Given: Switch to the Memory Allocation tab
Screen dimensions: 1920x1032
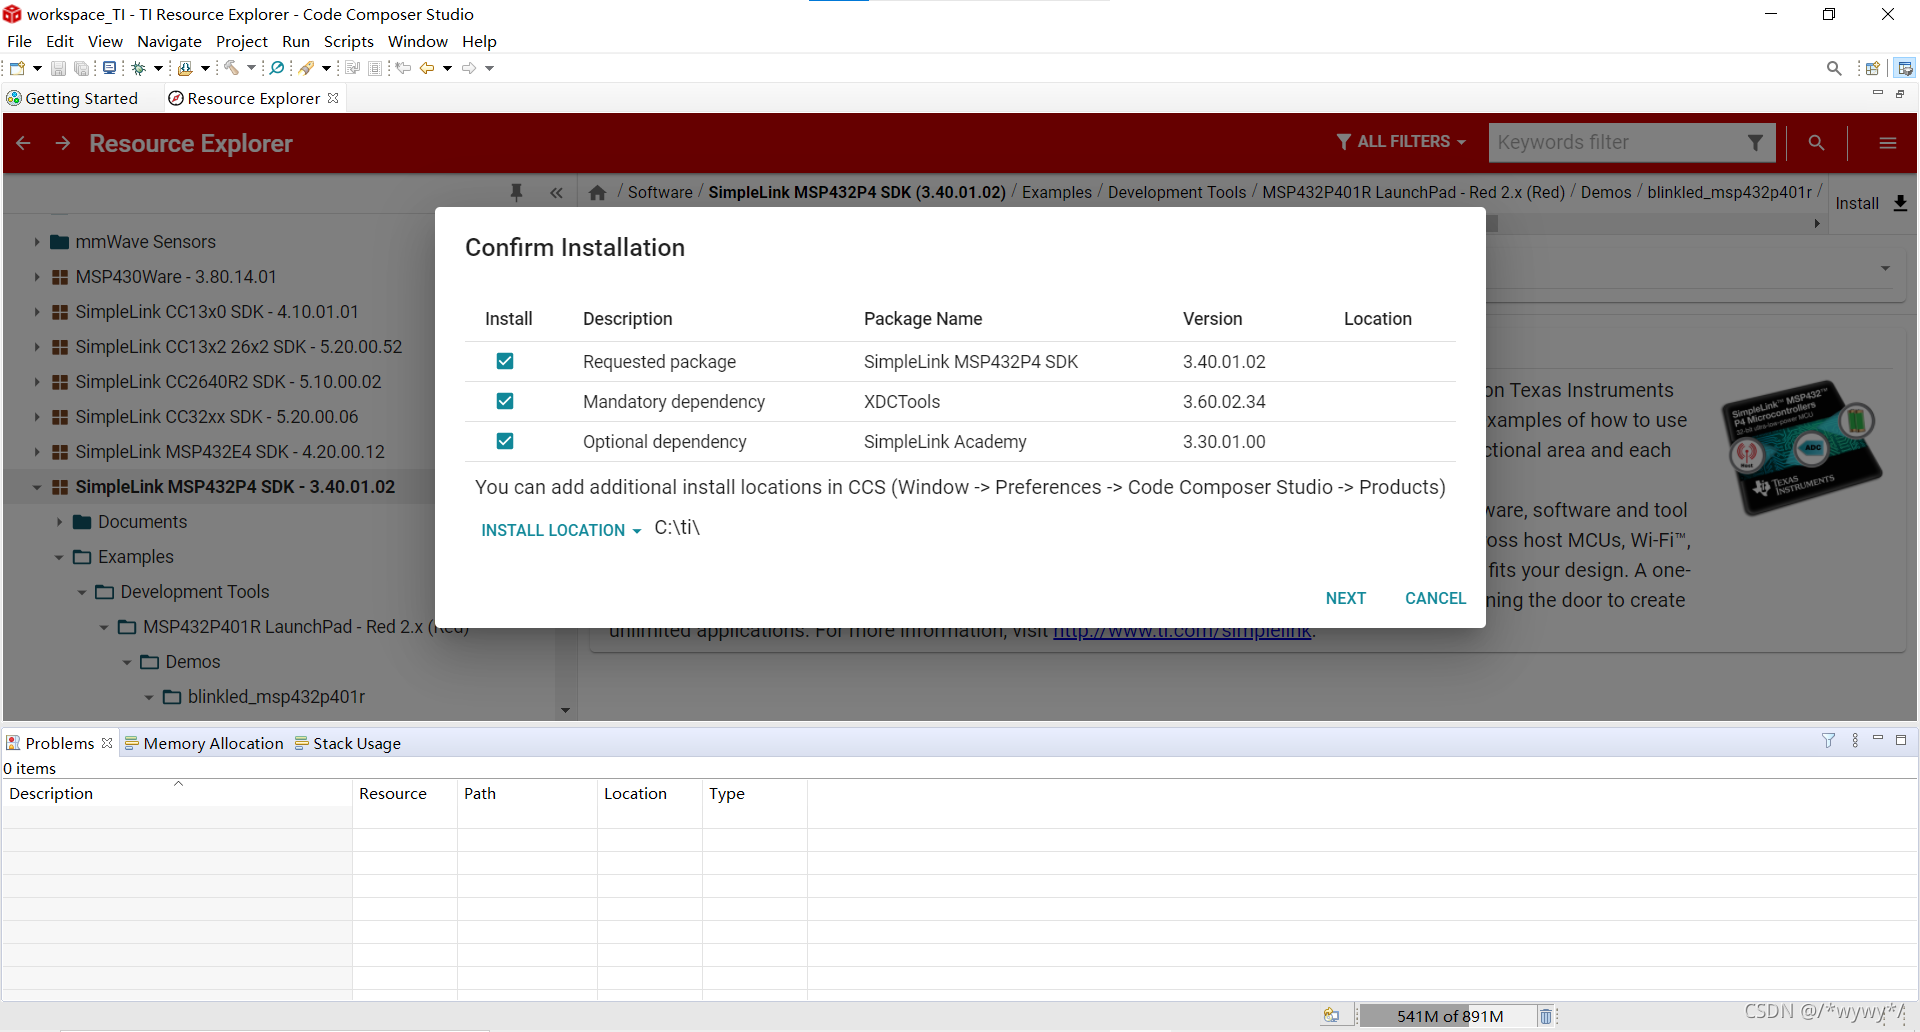Looking at the screenshot, I should (204, 743).
